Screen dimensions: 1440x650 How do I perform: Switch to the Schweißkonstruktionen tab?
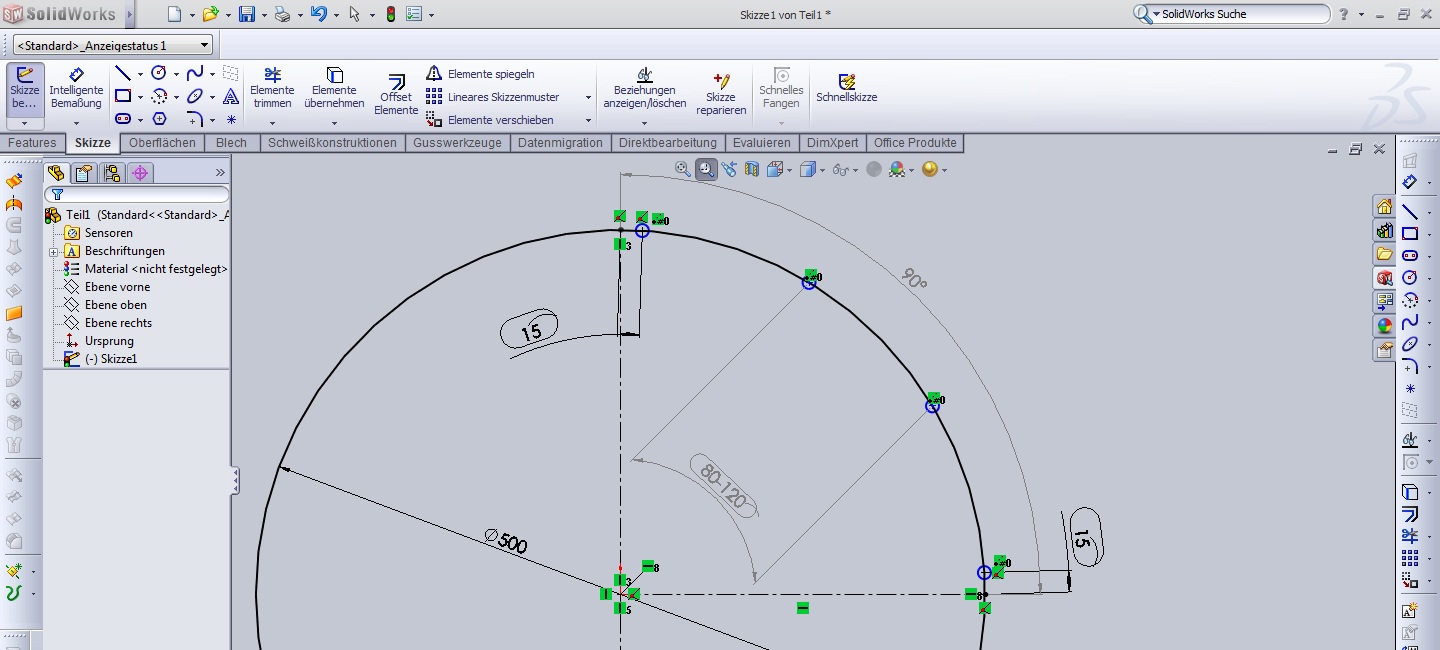click(332, 143)
